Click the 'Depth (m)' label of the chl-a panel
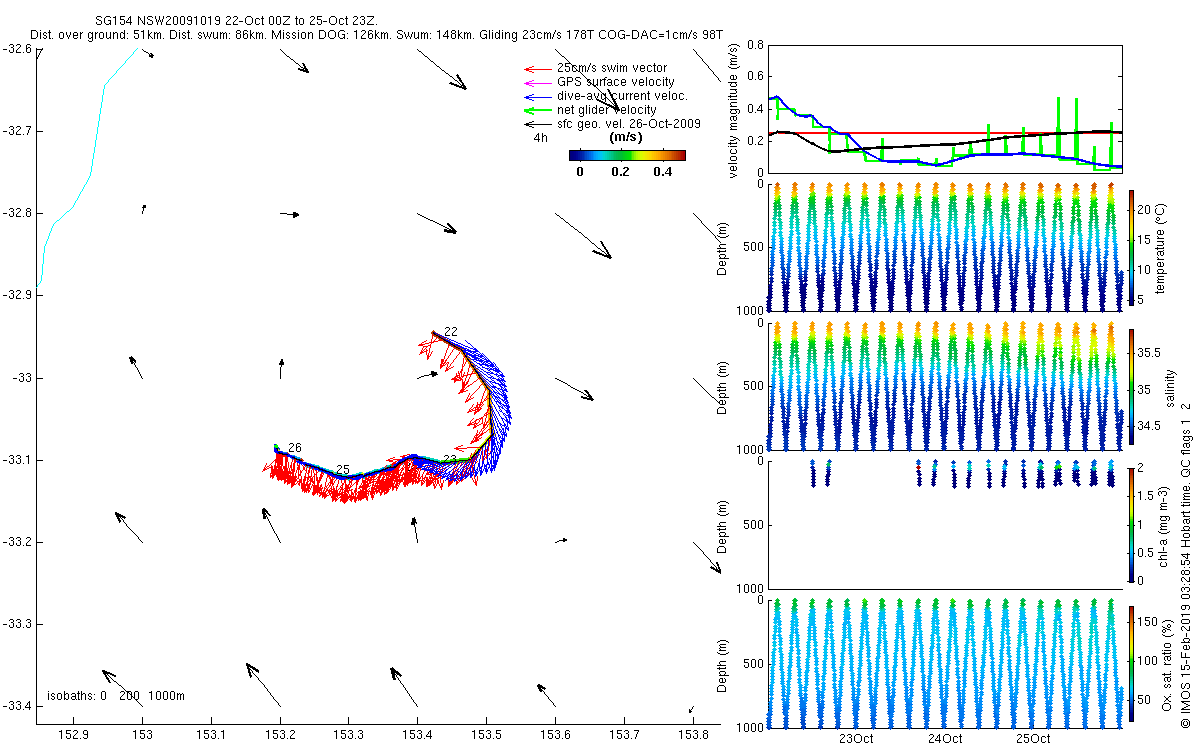This screenshot has width=1200, height=750. point(724,526)
